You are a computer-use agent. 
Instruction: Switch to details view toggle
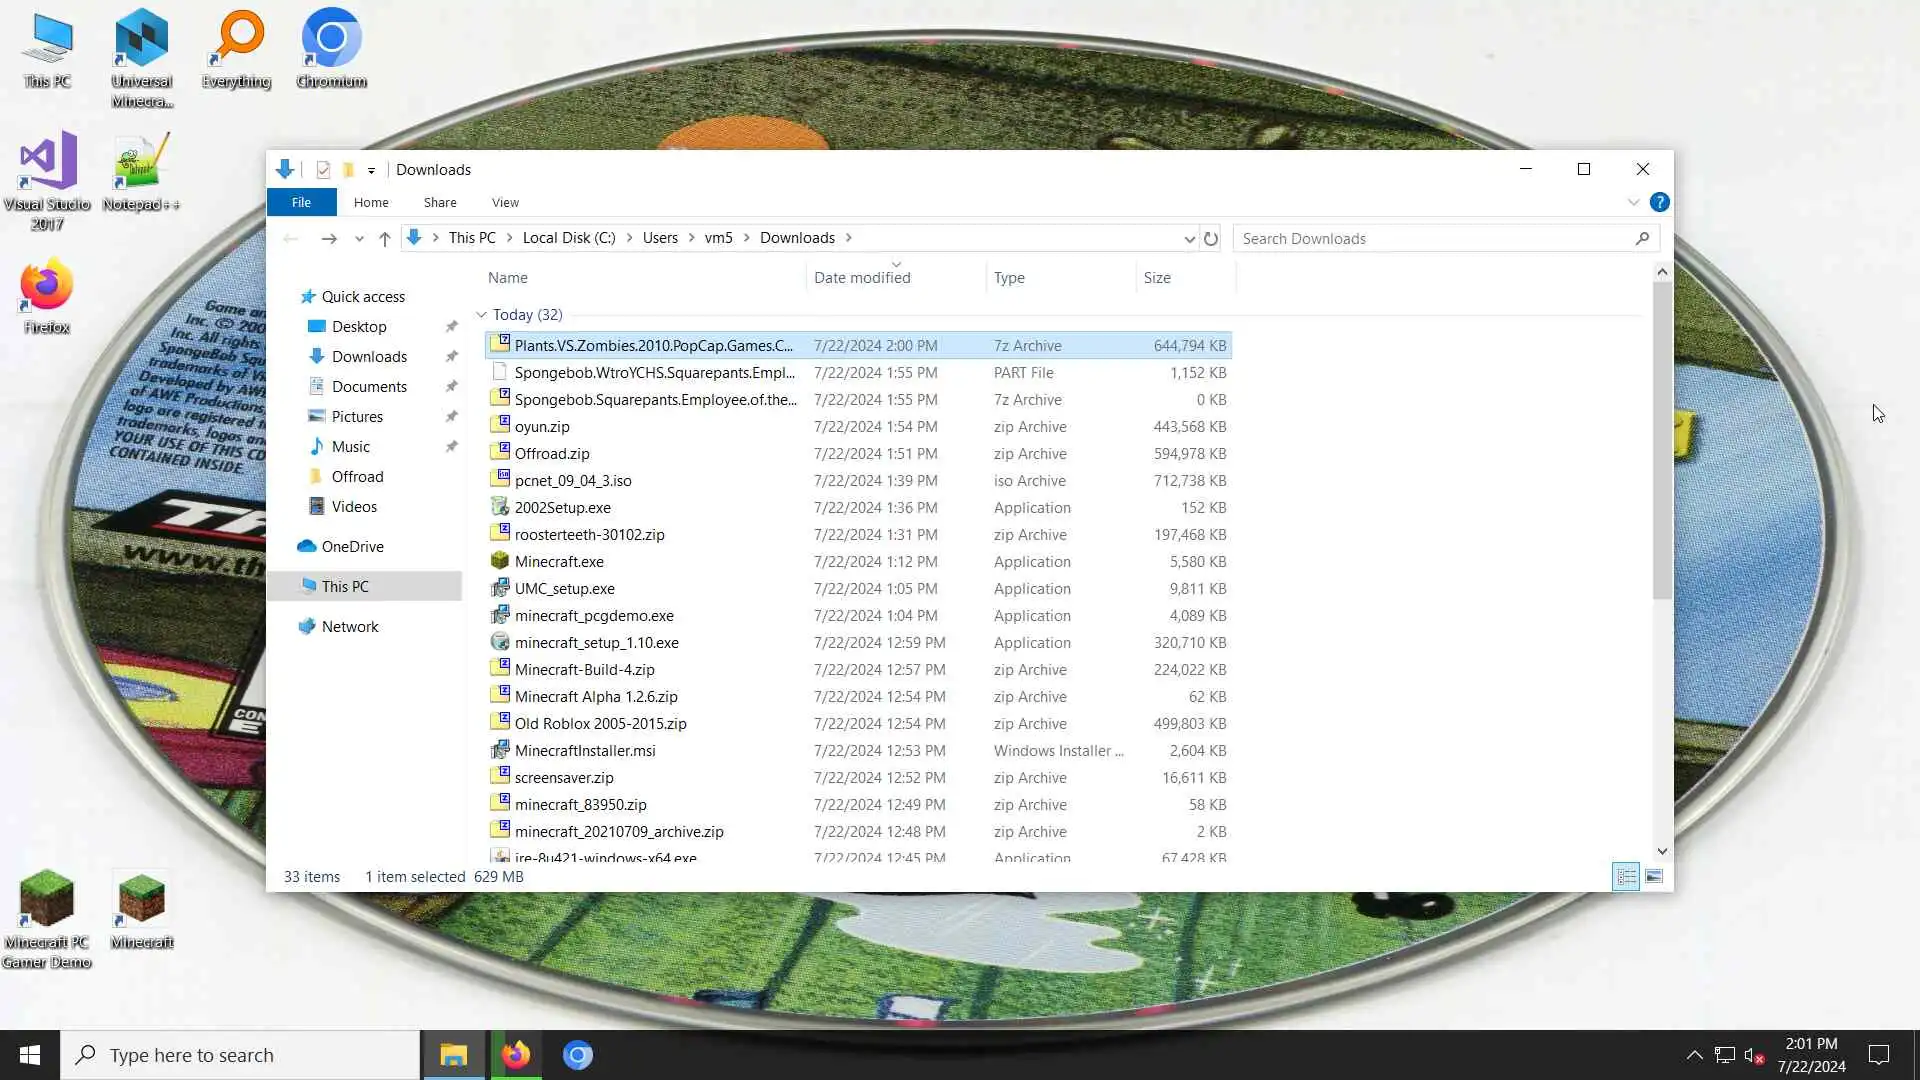click(1626, 877)
